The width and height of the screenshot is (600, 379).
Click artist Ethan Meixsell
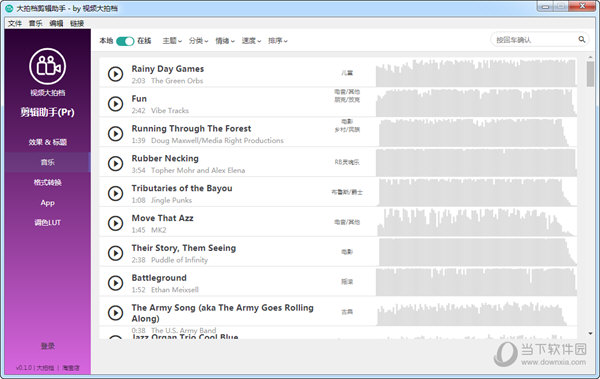tap(174, 290)
